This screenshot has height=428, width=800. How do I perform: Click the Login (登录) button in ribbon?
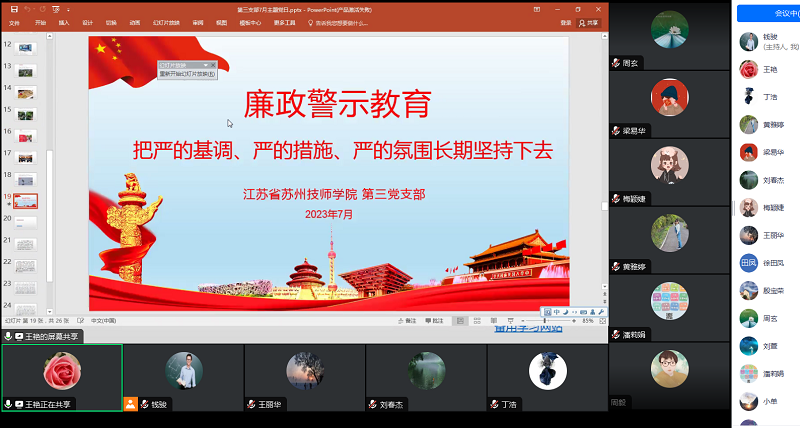click(x=566, y=21)
